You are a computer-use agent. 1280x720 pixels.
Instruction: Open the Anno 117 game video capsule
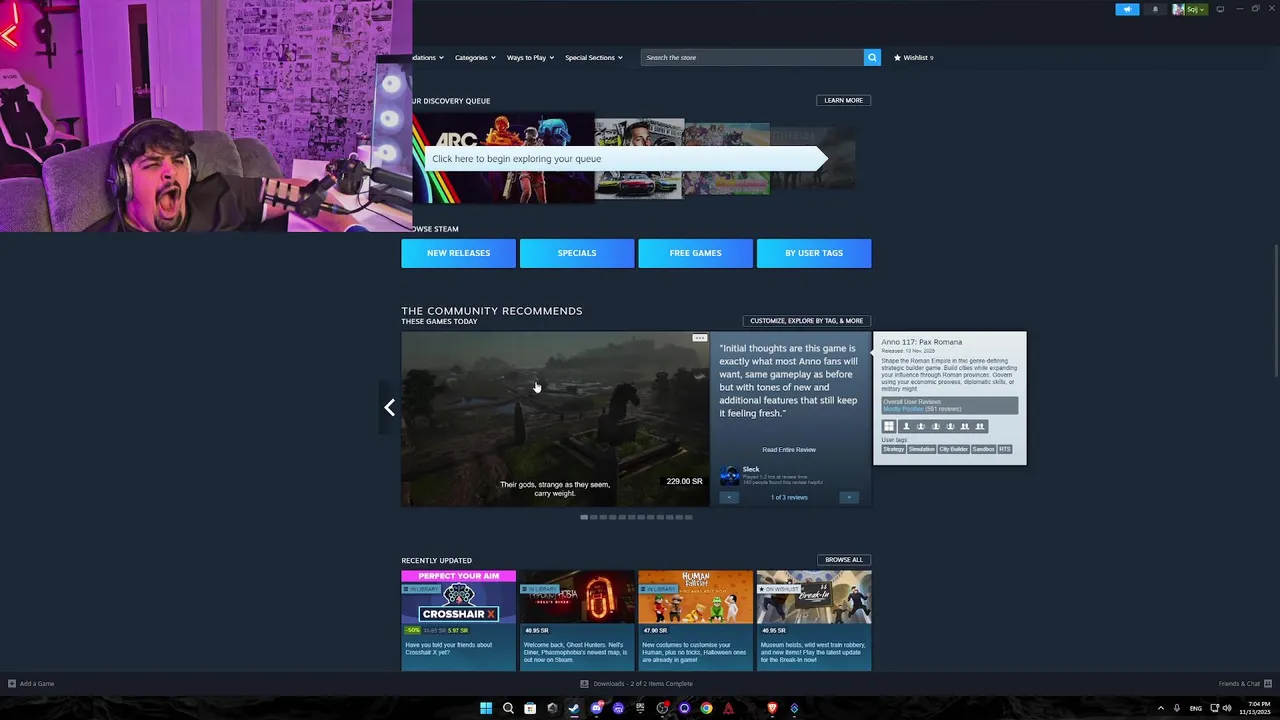point(555,419)
